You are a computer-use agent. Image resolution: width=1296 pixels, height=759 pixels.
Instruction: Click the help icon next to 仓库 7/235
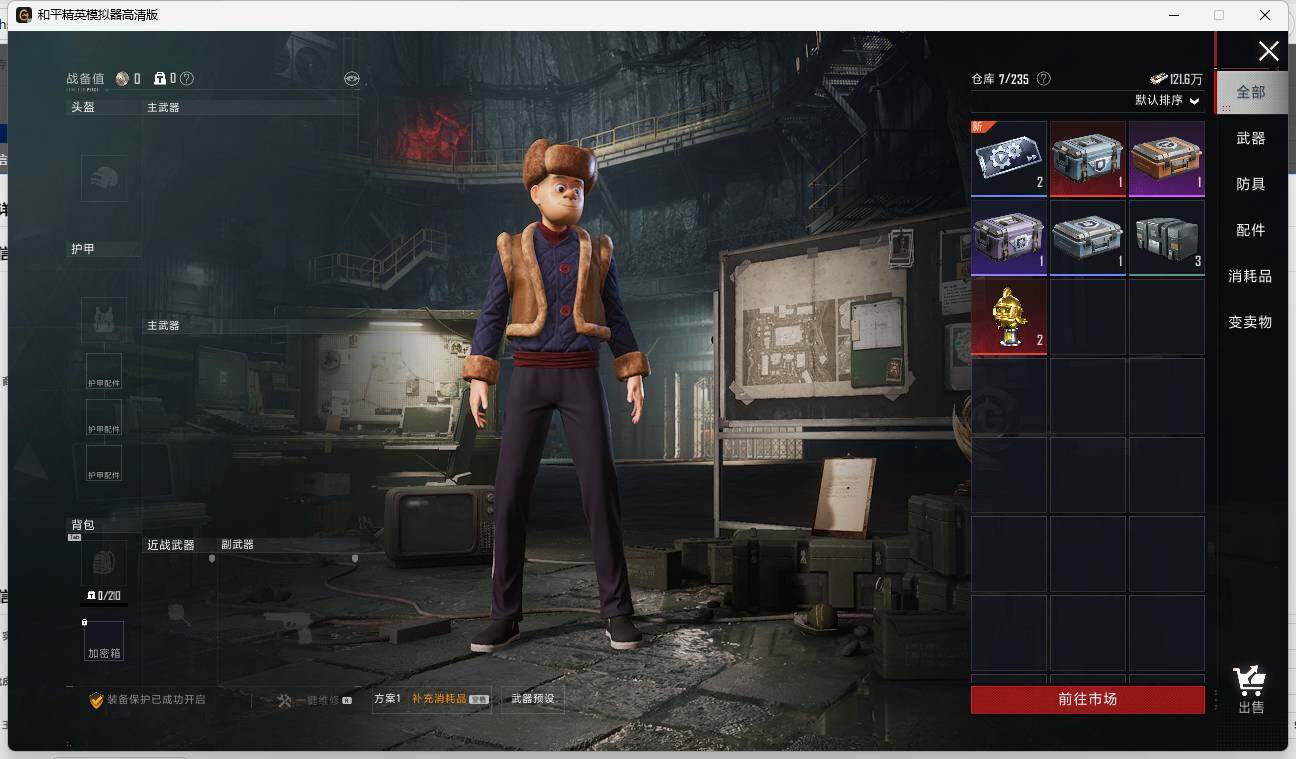pos(1044,78)
